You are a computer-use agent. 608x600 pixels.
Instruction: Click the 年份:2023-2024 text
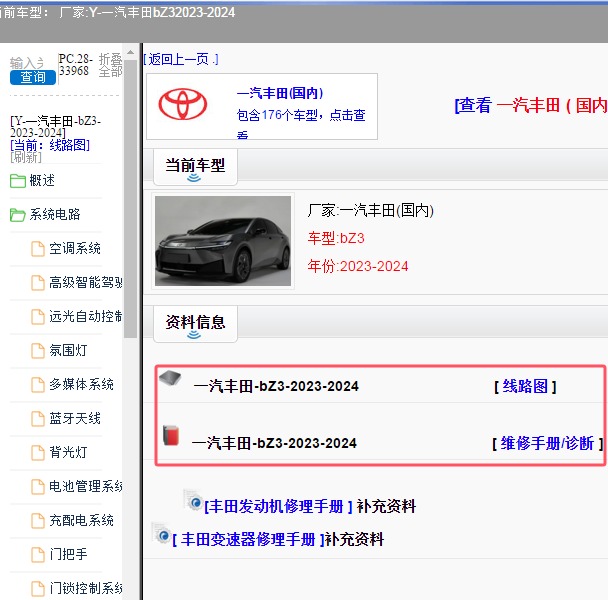tap(358, 266)
